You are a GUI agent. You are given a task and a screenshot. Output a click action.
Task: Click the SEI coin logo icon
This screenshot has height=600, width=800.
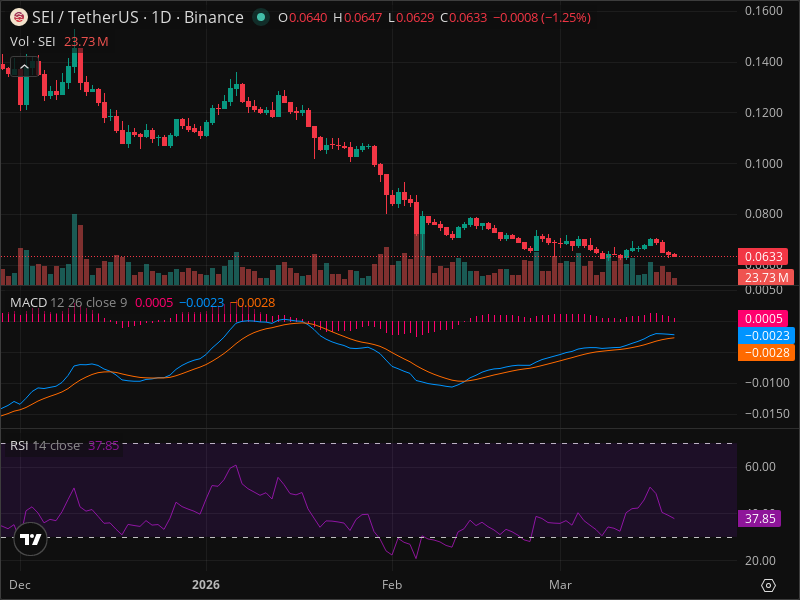pyautogui.click(x=19, y=17)
